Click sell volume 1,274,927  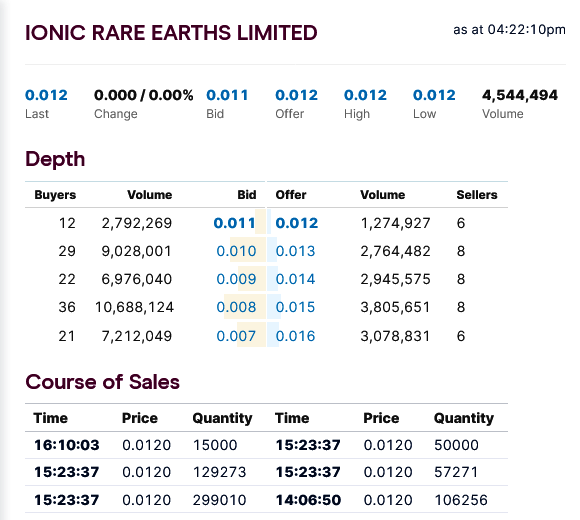395,223
